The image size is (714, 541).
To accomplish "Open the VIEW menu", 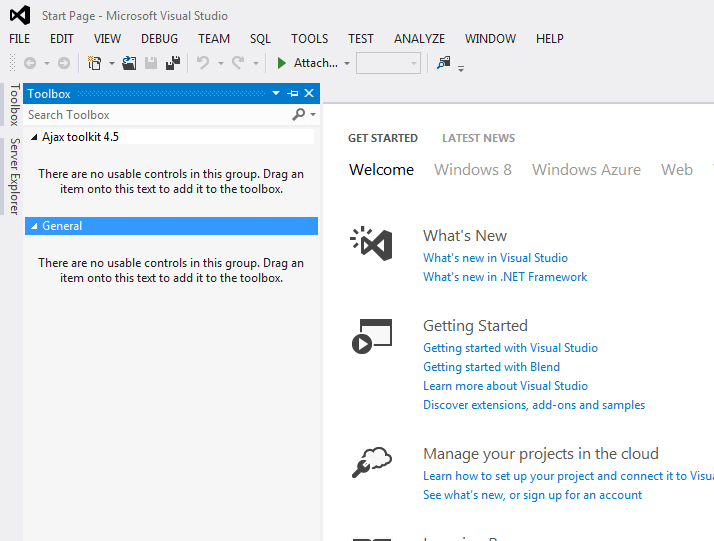I will (107, 39).
